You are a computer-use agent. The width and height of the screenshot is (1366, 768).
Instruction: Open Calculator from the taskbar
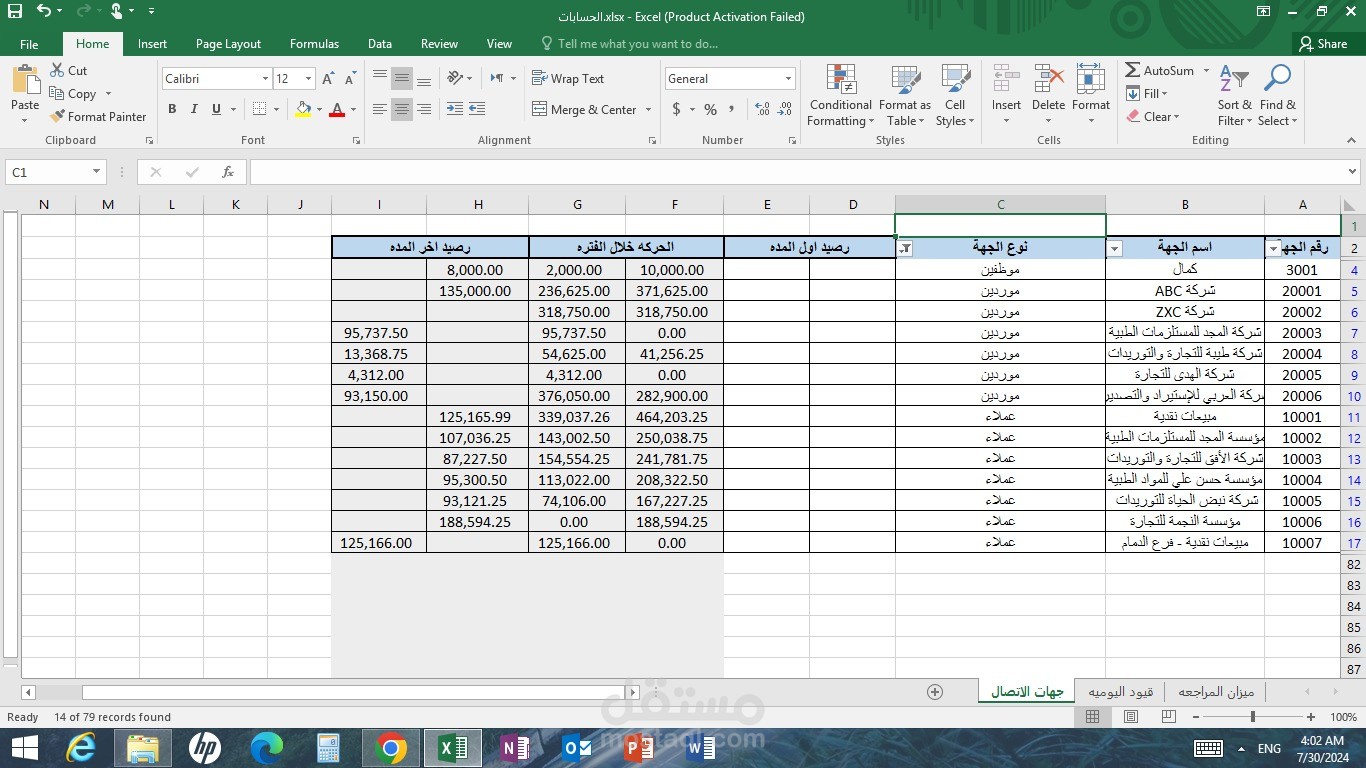(328, 748)
